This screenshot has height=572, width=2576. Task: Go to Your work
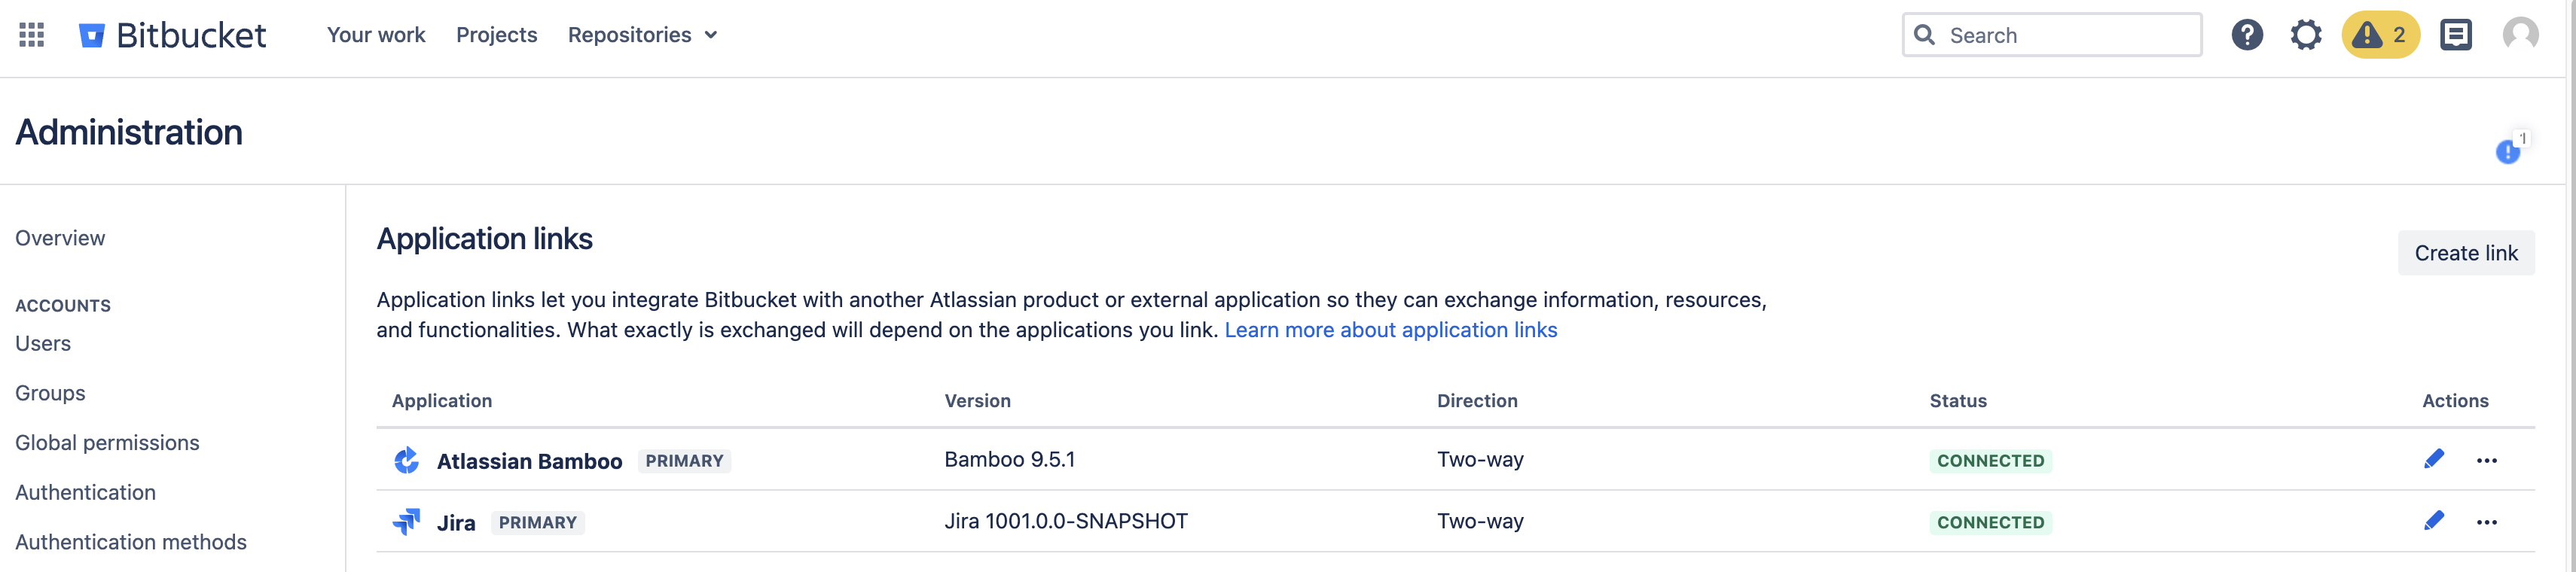376,35
